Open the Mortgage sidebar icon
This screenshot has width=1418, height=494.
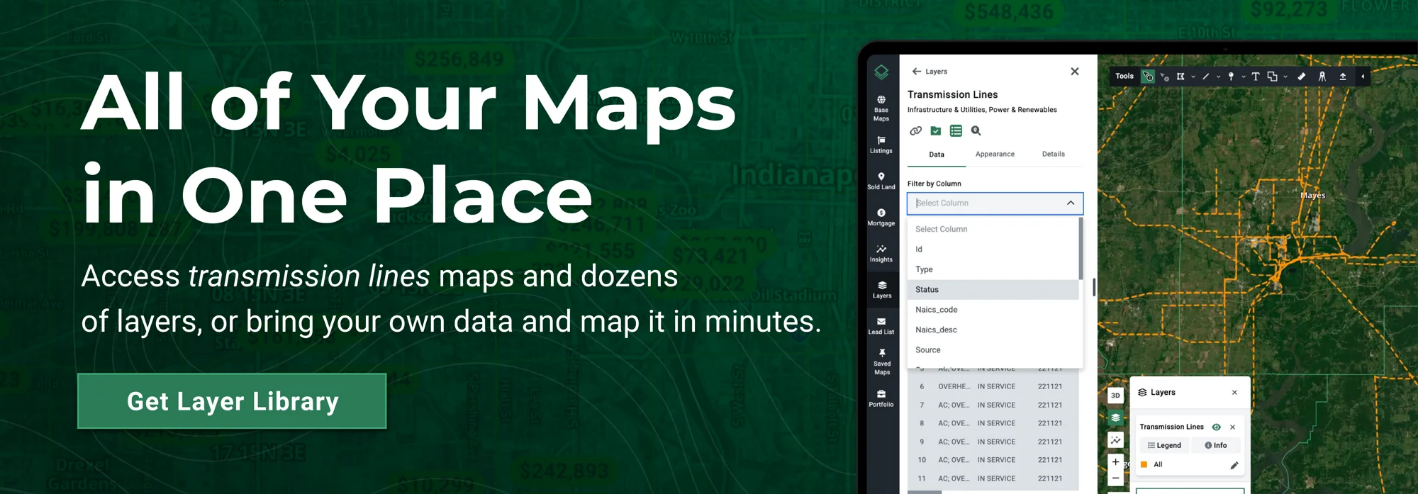point(881,216)
